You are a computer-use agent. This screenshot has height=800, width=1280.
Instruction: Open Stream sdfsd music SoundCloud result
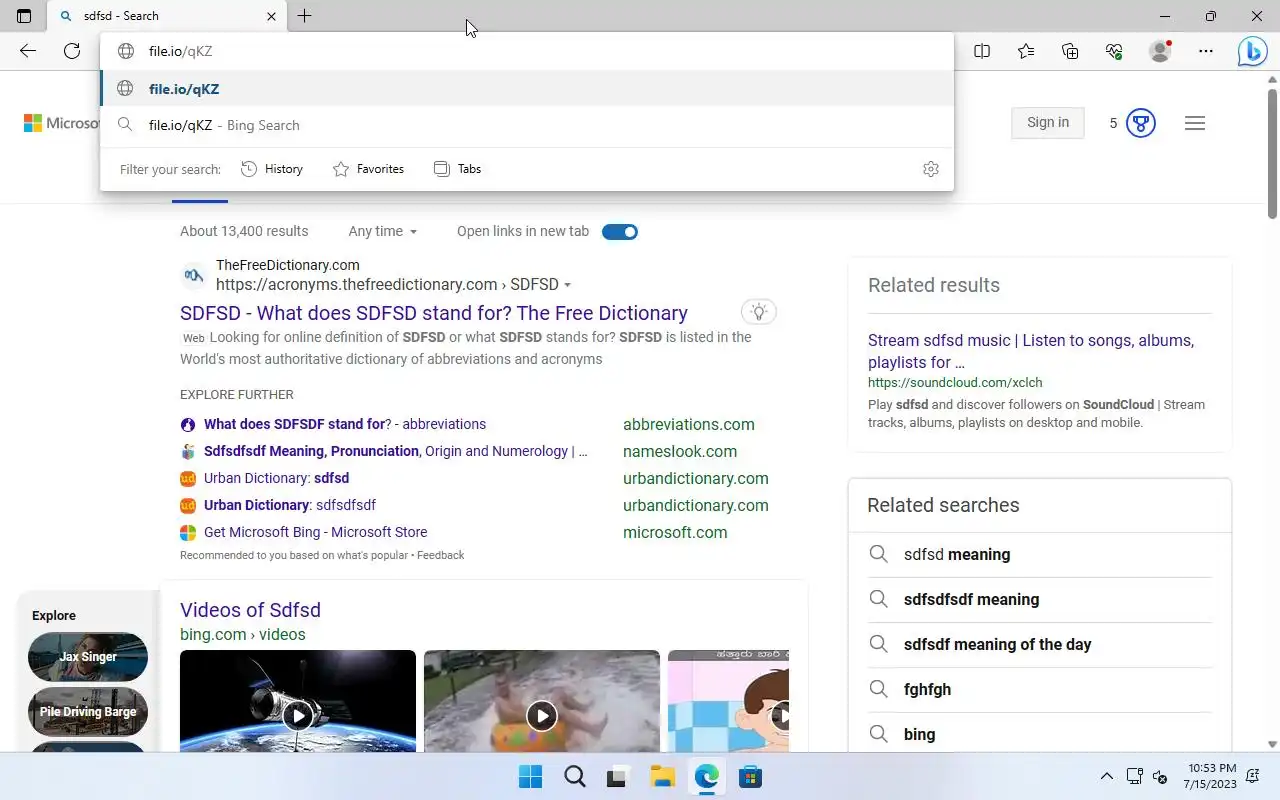[1031, 351]
